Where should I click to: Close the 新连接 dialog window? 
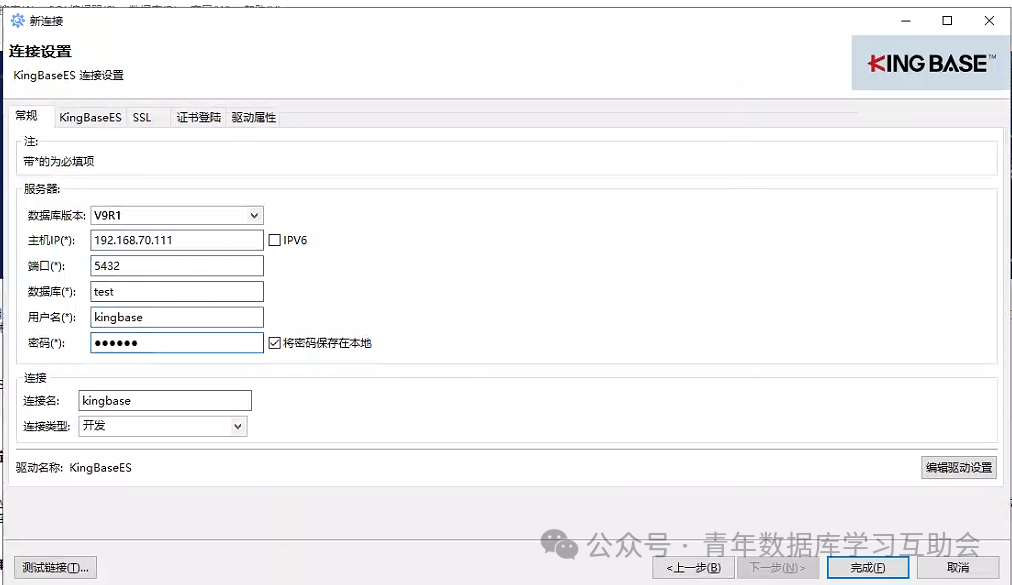coord(989,21)
